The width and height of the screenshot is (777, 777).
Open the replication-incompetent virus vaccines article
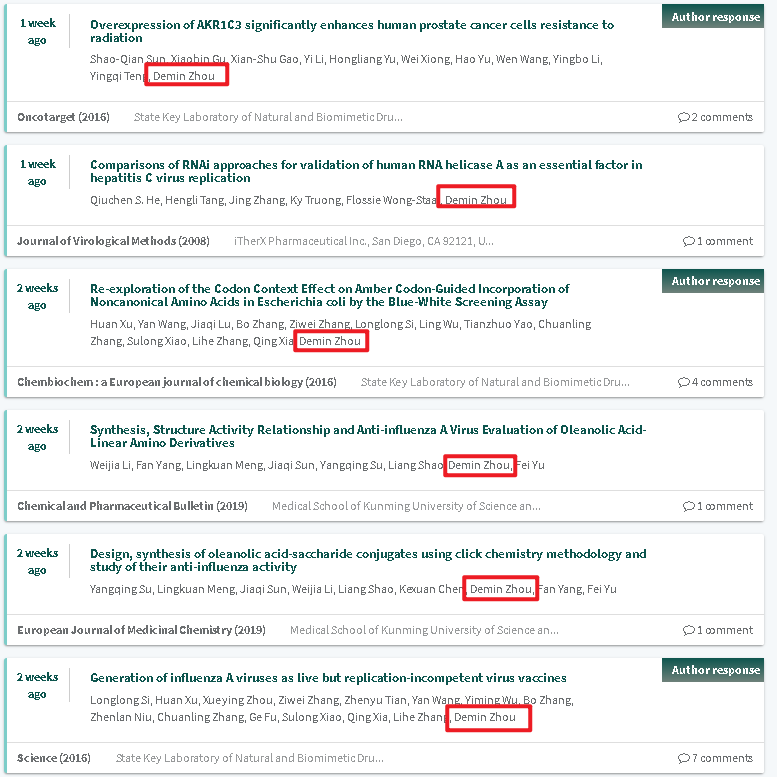(328, 678)
